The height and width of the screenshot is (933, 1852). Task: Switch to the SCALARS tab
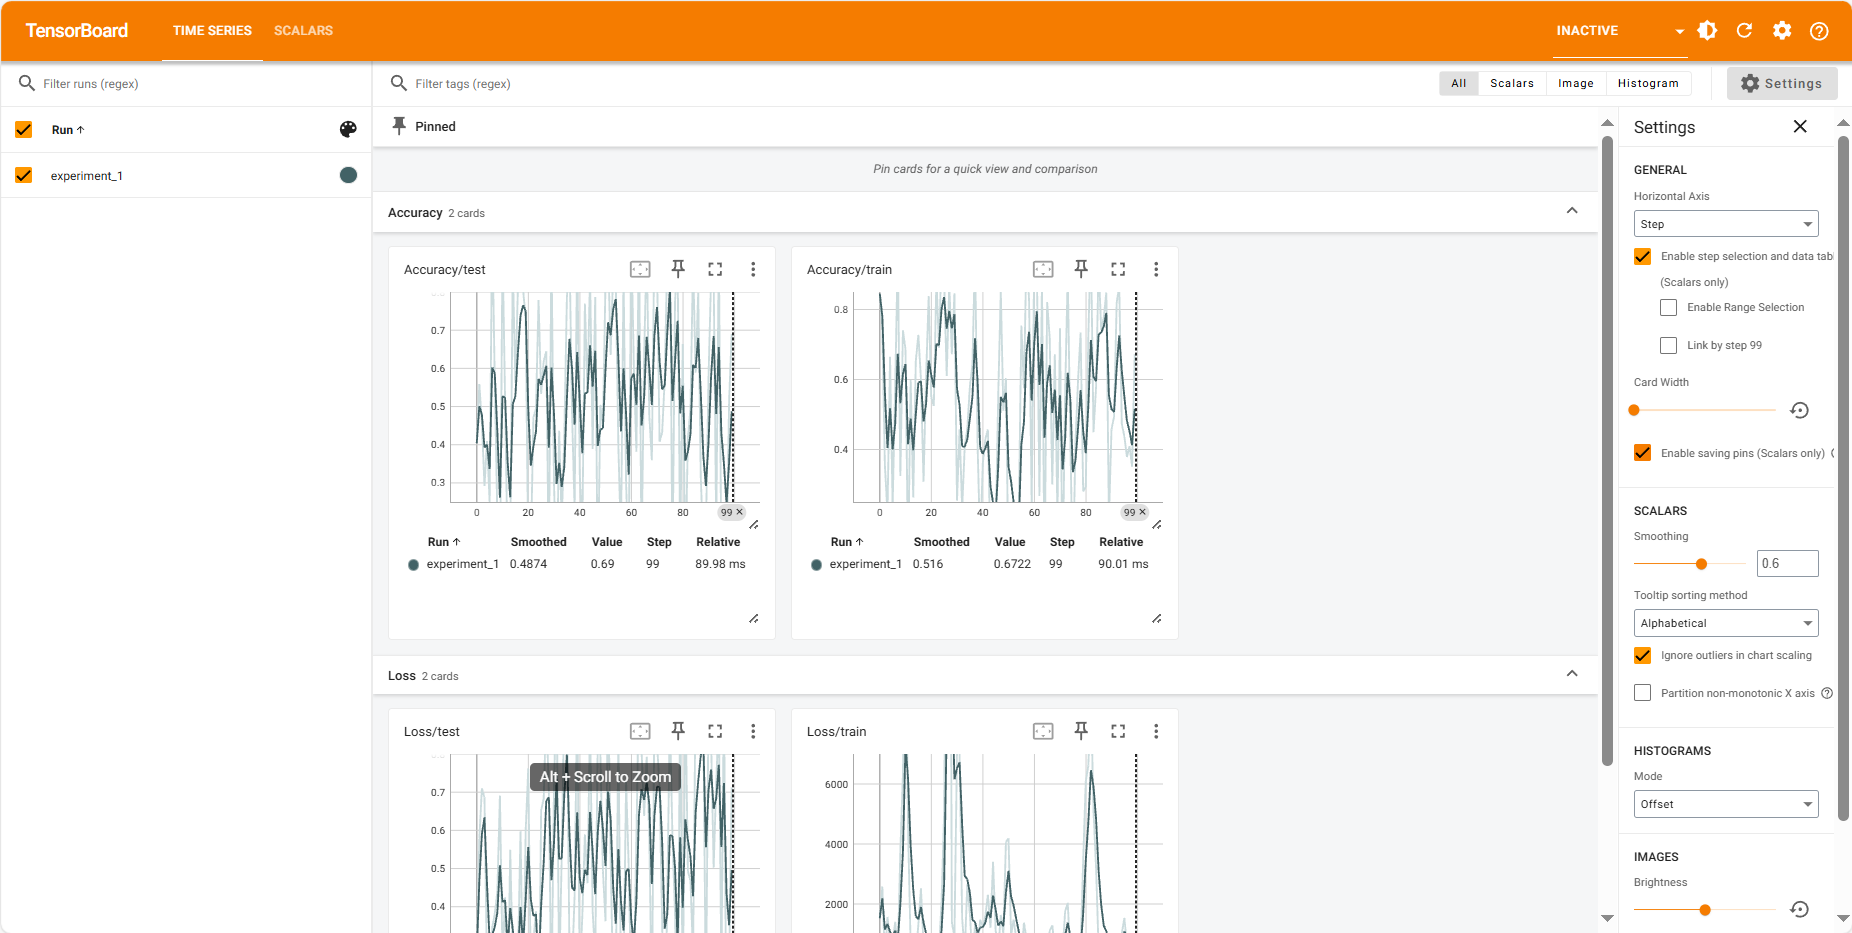pyautogui.click(x=303, y=31)
